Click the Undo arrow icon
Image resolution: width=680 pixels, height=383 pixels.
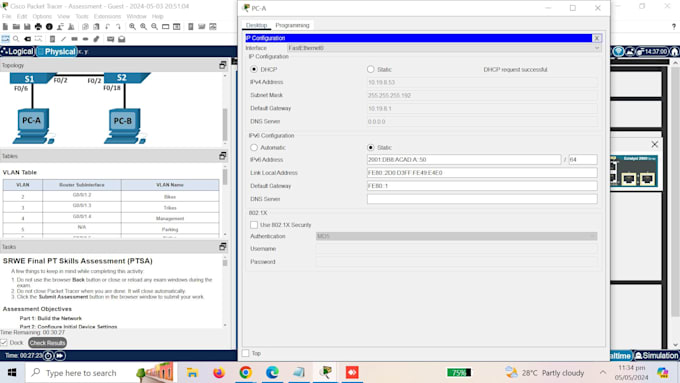(x=107, y=26)
